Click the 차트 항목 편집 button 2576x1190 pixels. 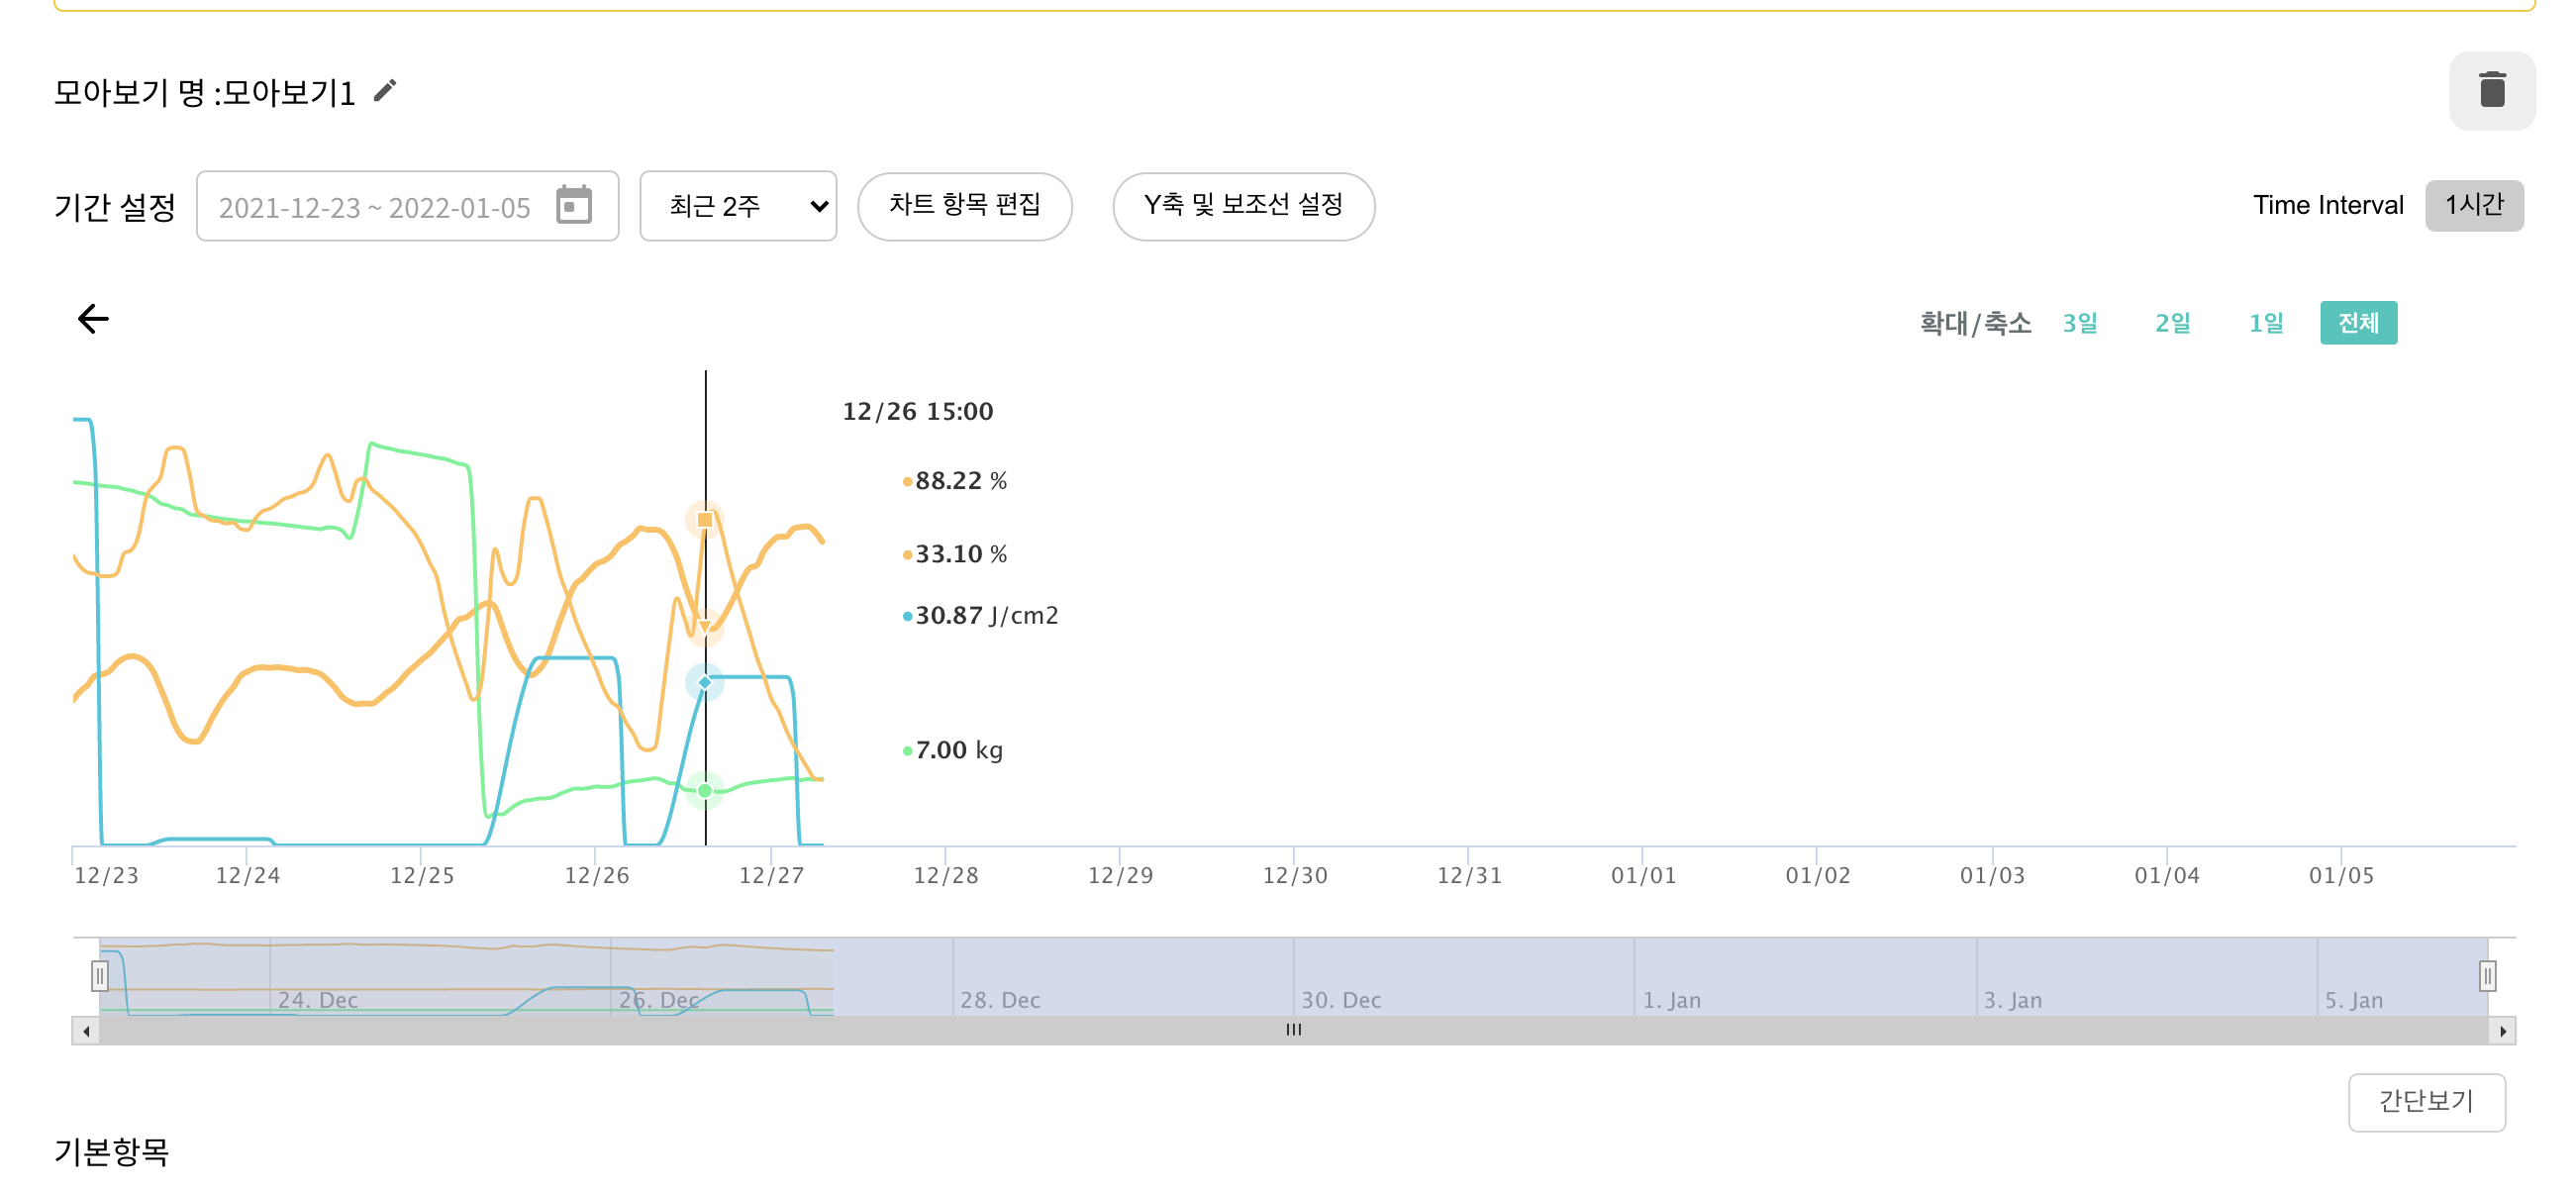click(x=965, y=206)
